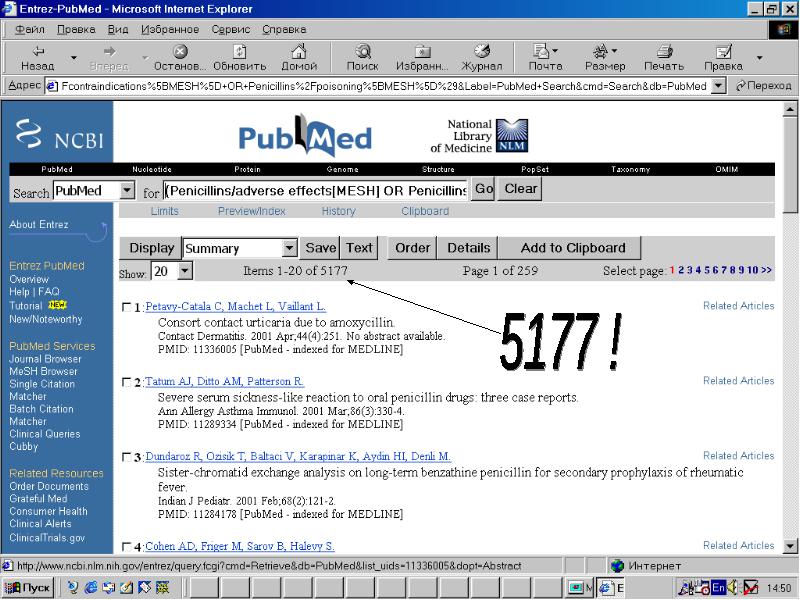Open the Back button history arrow
The height and width of the screenshot is (600, 800).
pyautogui.click(x=73, y=58)
